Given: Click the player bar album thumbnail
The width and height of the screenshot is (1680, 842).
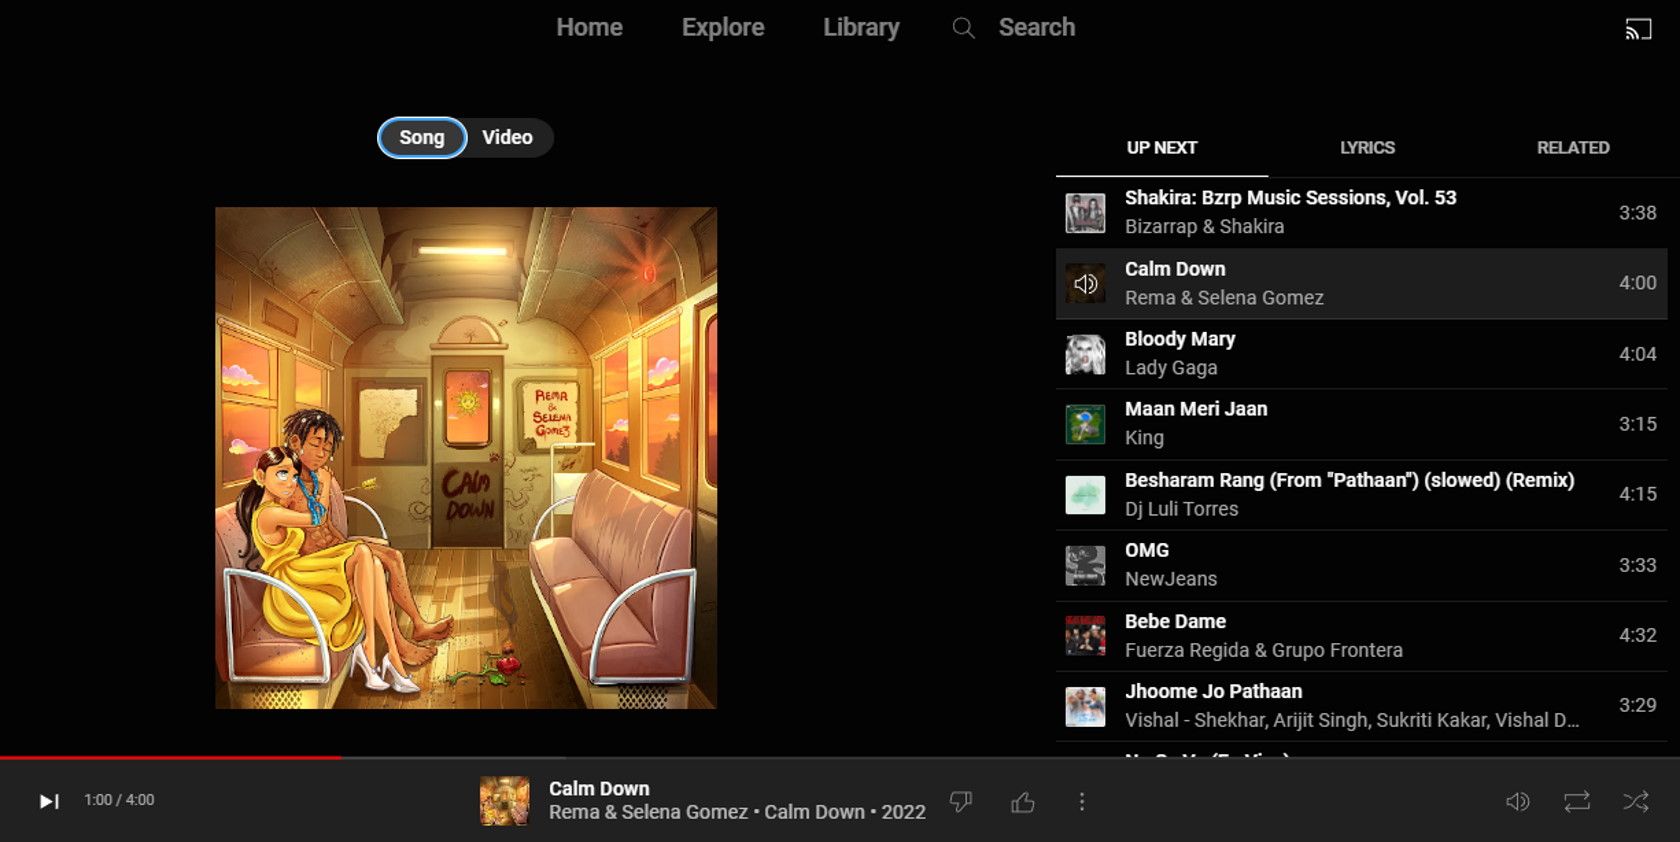Looking at the screenshot, I should click(x=505, y=801).
